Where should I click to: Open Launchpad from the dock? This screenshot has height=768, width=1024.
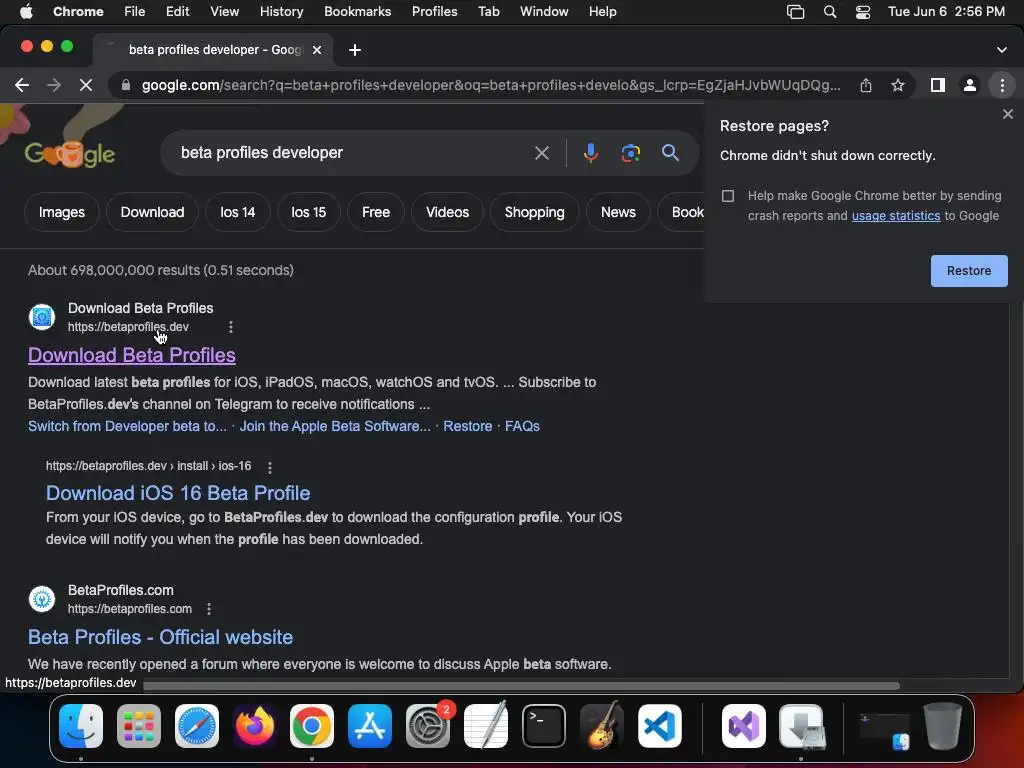(138, 726)
